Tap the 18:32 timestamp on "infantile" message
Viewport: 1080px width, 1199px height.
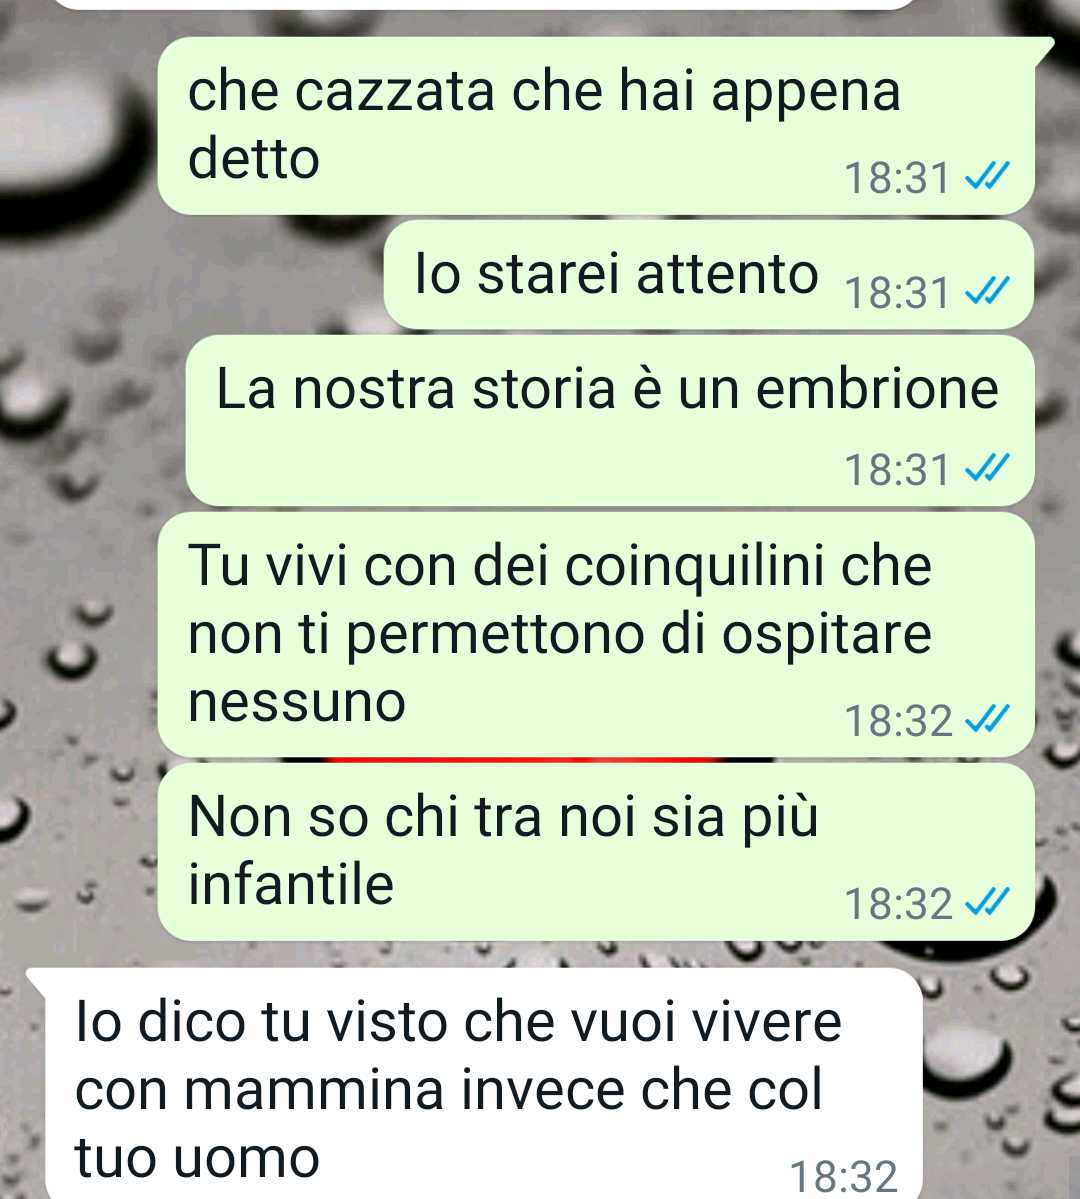click(x=898, y=904)
